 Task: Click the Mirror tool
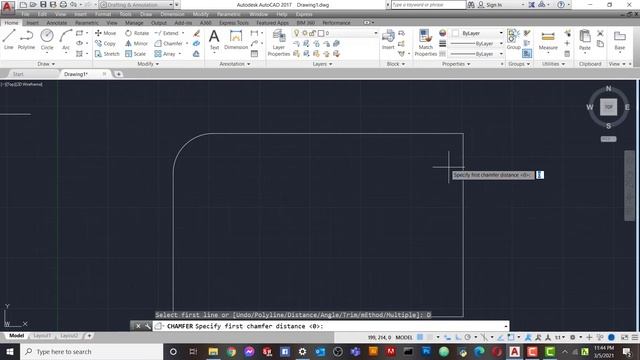tap(136, 43)
